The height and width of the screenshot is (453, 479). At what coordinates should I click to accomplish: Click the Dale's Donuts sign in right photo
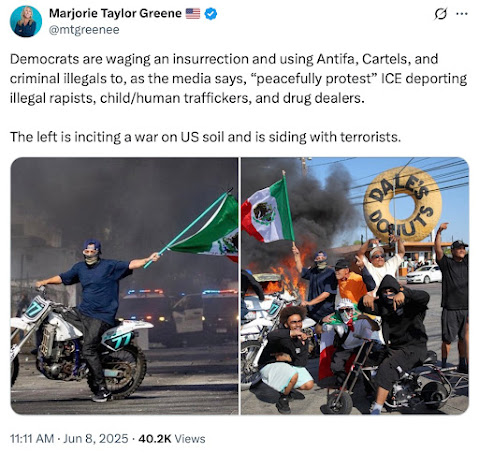pos(402,204)
